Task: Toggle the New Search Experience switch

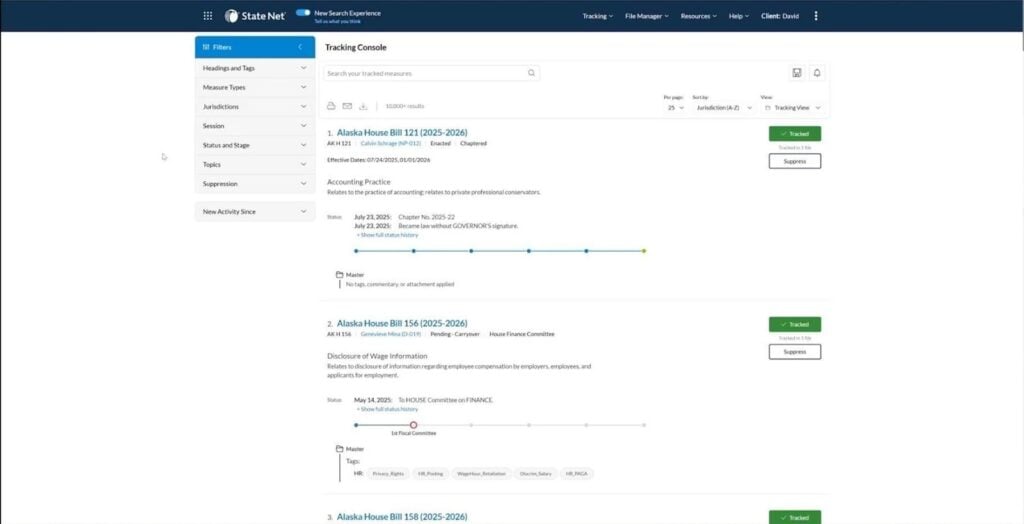Action: [x=303, y=13]
